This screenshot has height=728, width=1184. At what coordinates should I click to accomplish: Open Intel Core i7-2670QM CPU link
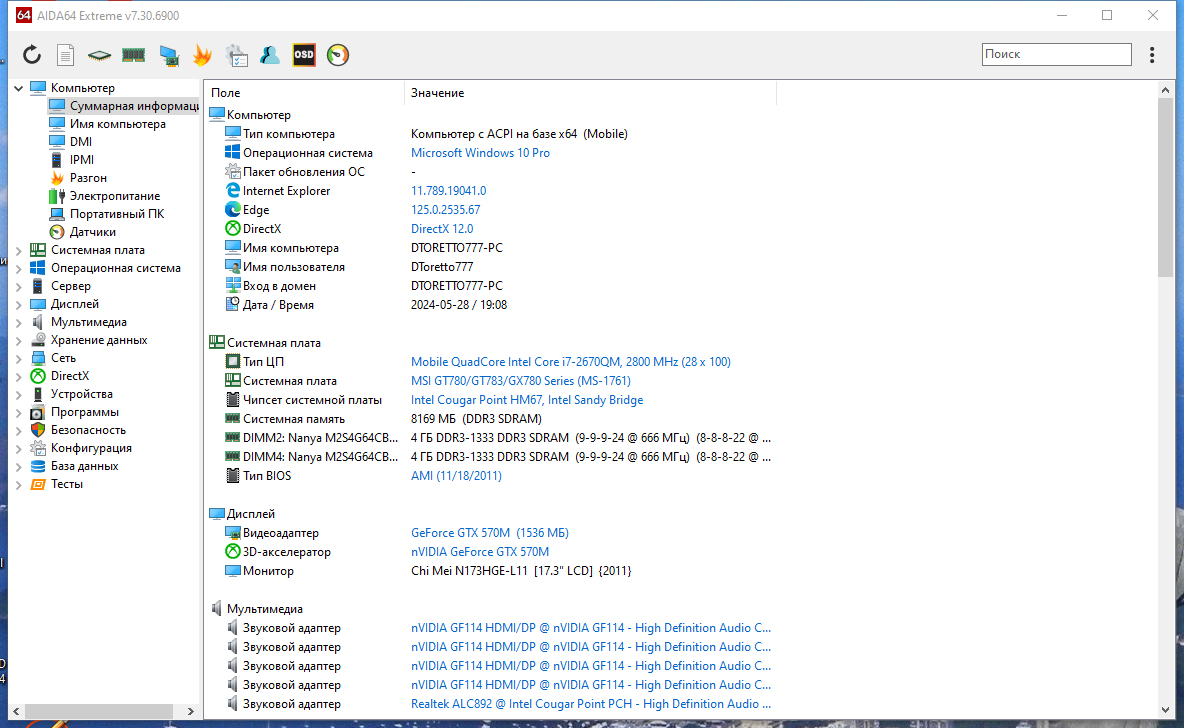click(571, 362)
